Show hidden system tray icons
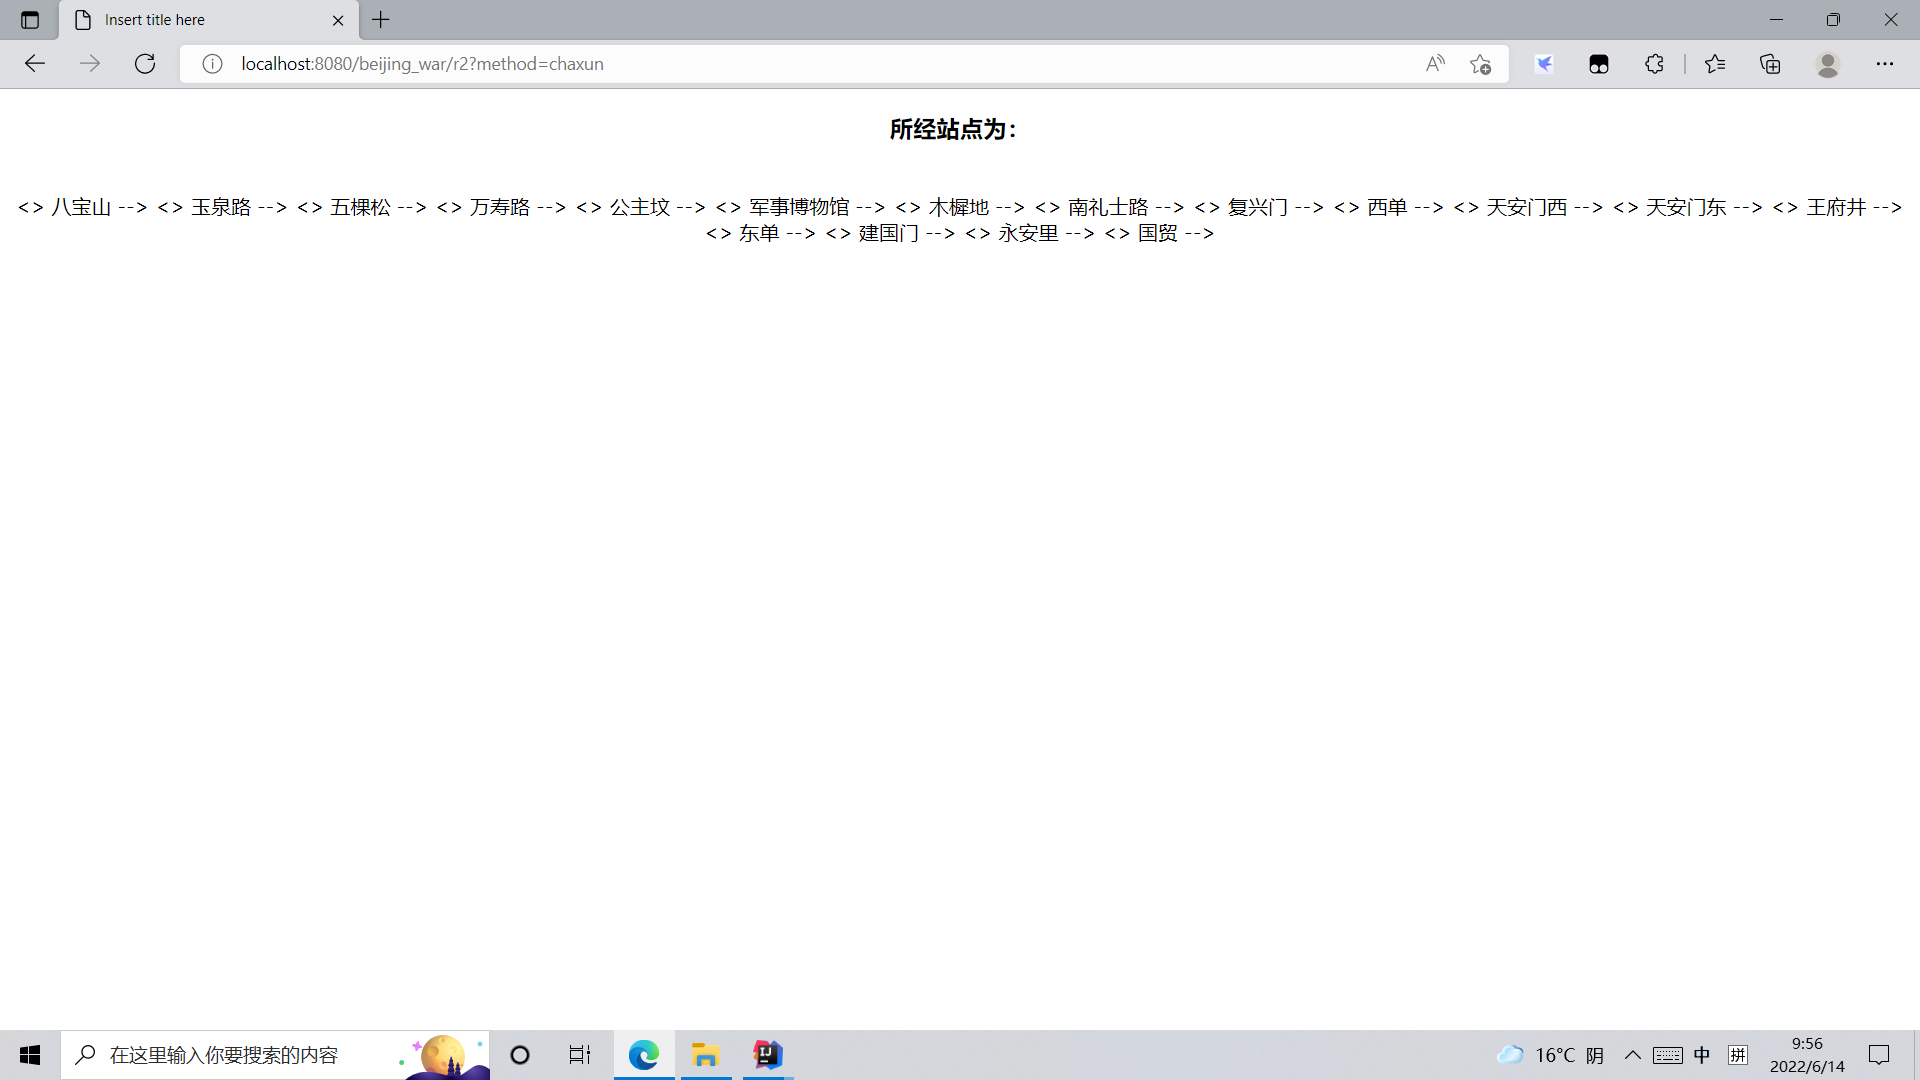Screen dimensions: 1920x1080 1632,1055
